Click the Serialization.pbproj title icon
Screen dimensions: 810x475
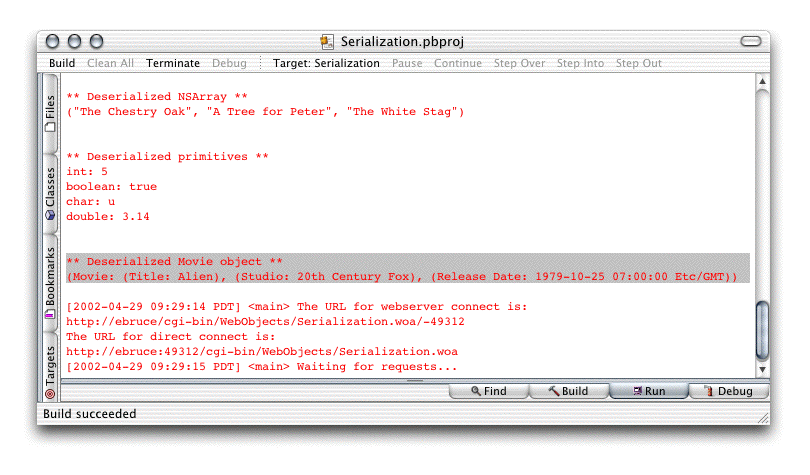point(326,42)
